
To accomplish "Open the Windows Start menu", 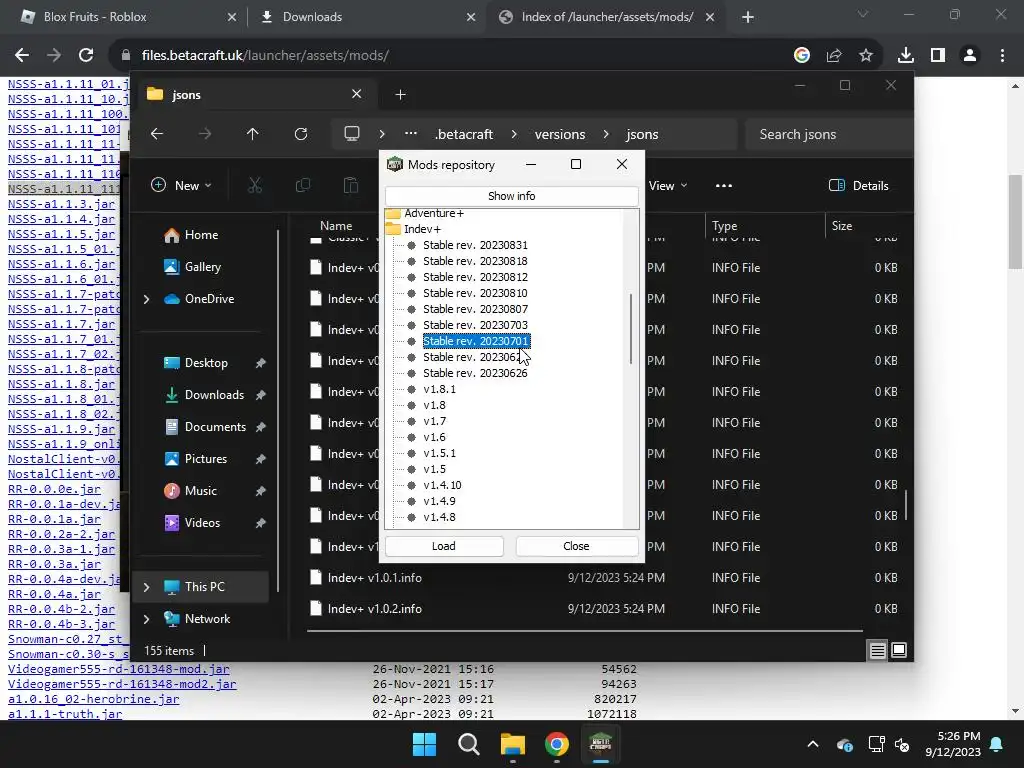I will pos(424,744).
